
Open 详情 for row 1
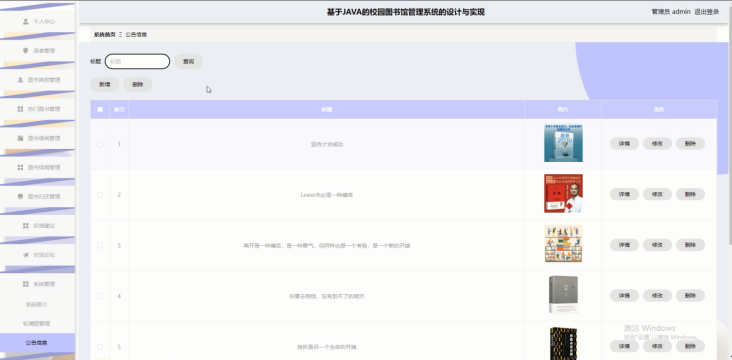[624, 144]
